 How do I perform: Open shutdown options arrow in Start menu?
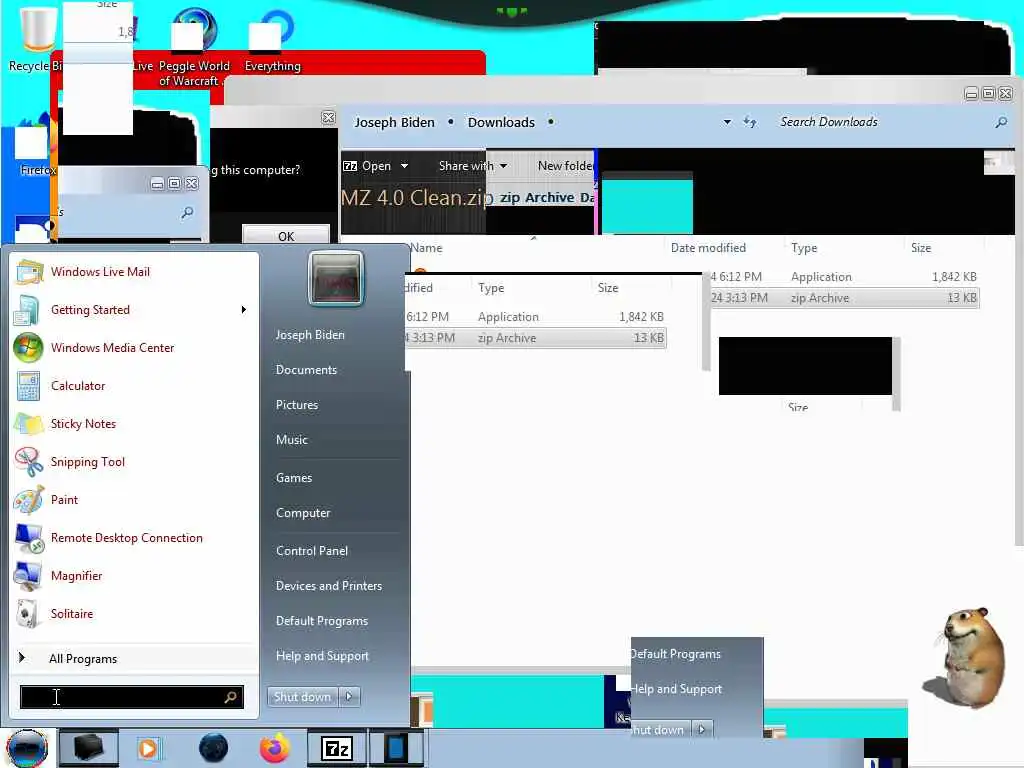coord(349,697)
